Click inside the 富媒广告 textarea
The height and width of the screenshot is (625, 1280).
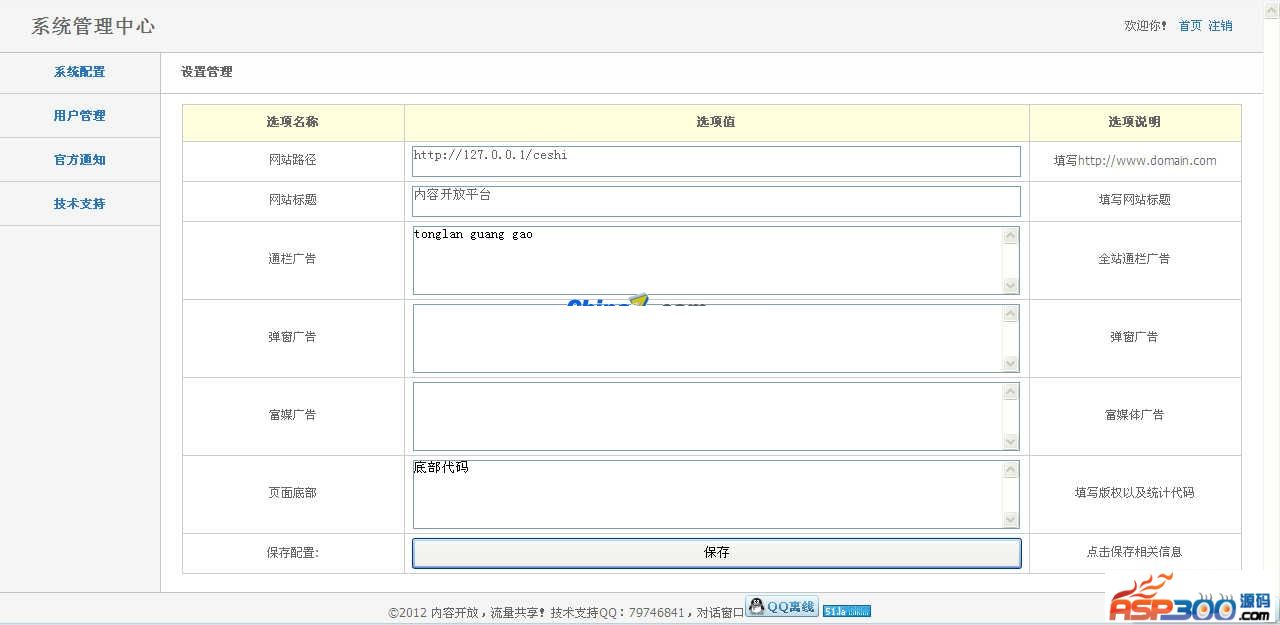[x=707, y=416]
